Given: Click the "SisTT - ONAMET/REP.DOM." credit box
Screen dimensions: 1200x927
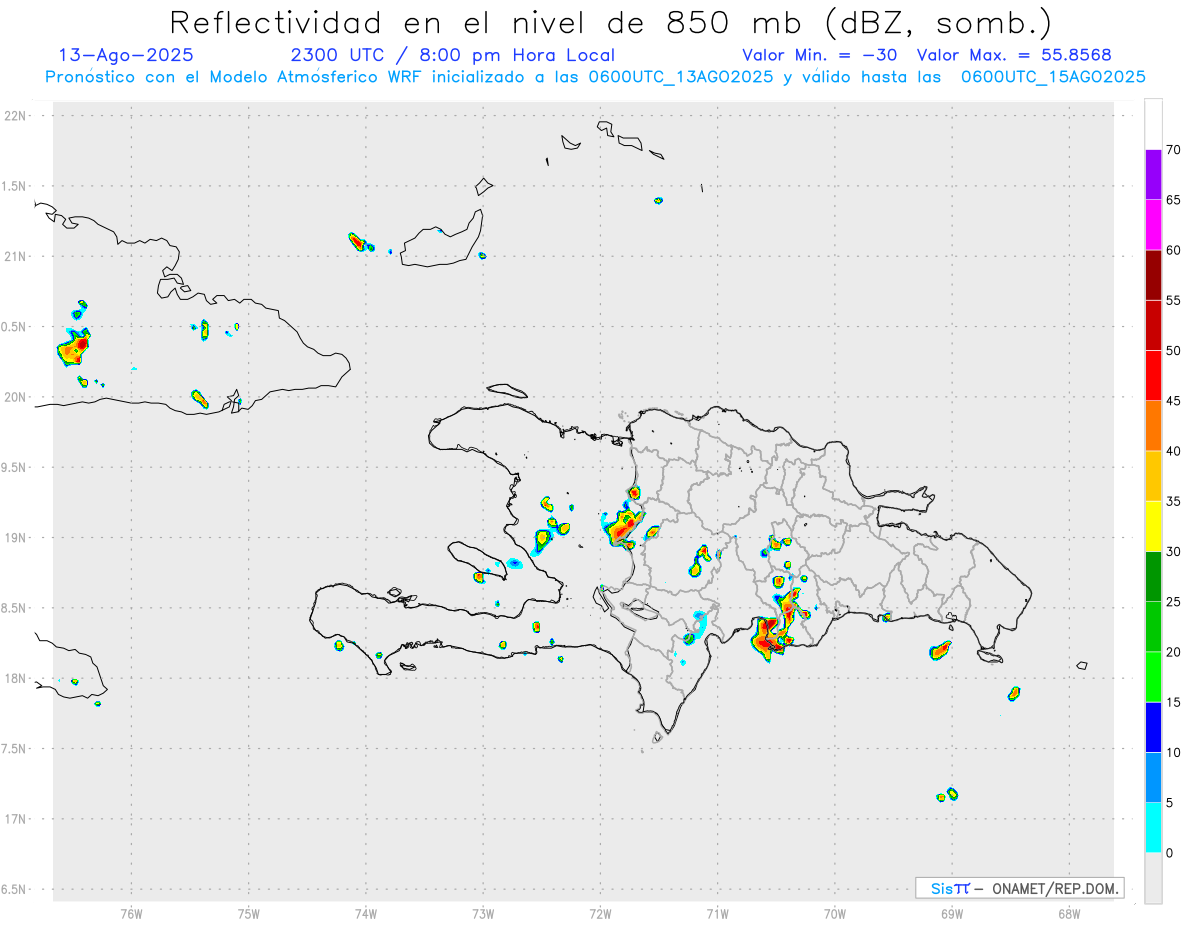Looking at the screenshot, I should coord(1019,888).
